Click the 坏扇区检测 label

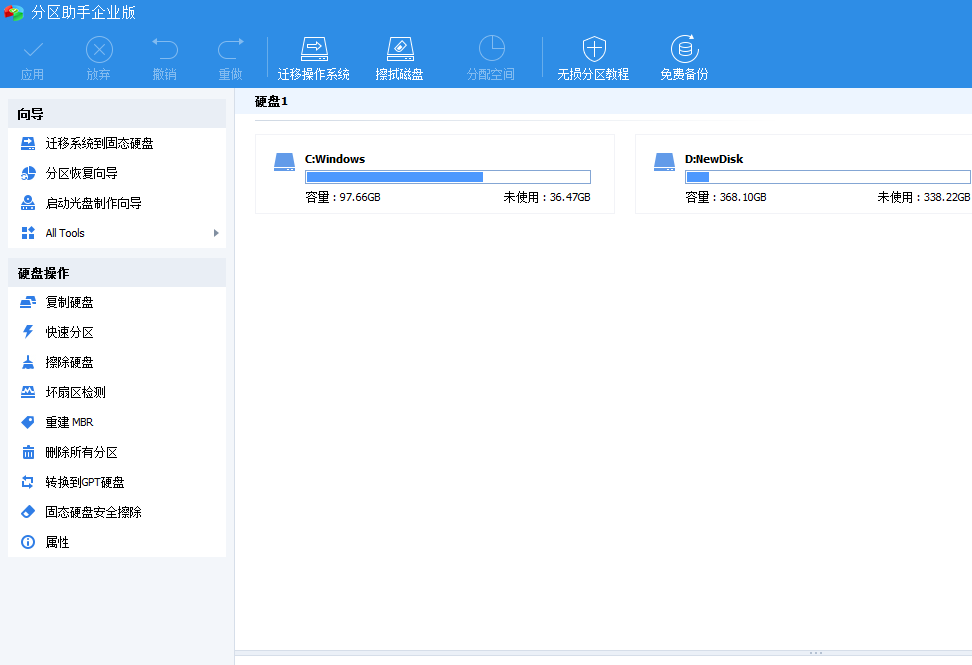click(x=76, y=392)
